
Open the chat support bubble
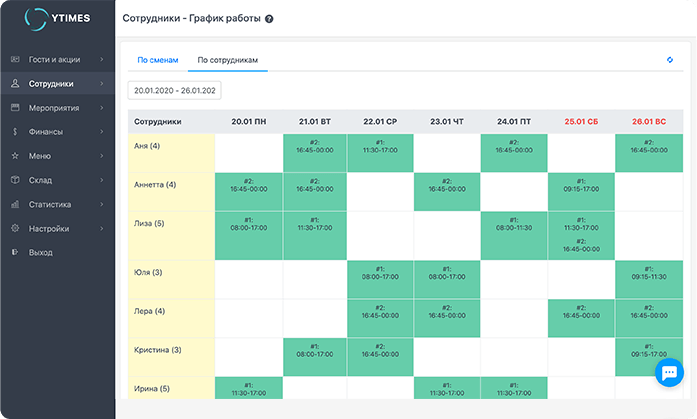click(x=667, y=373)
